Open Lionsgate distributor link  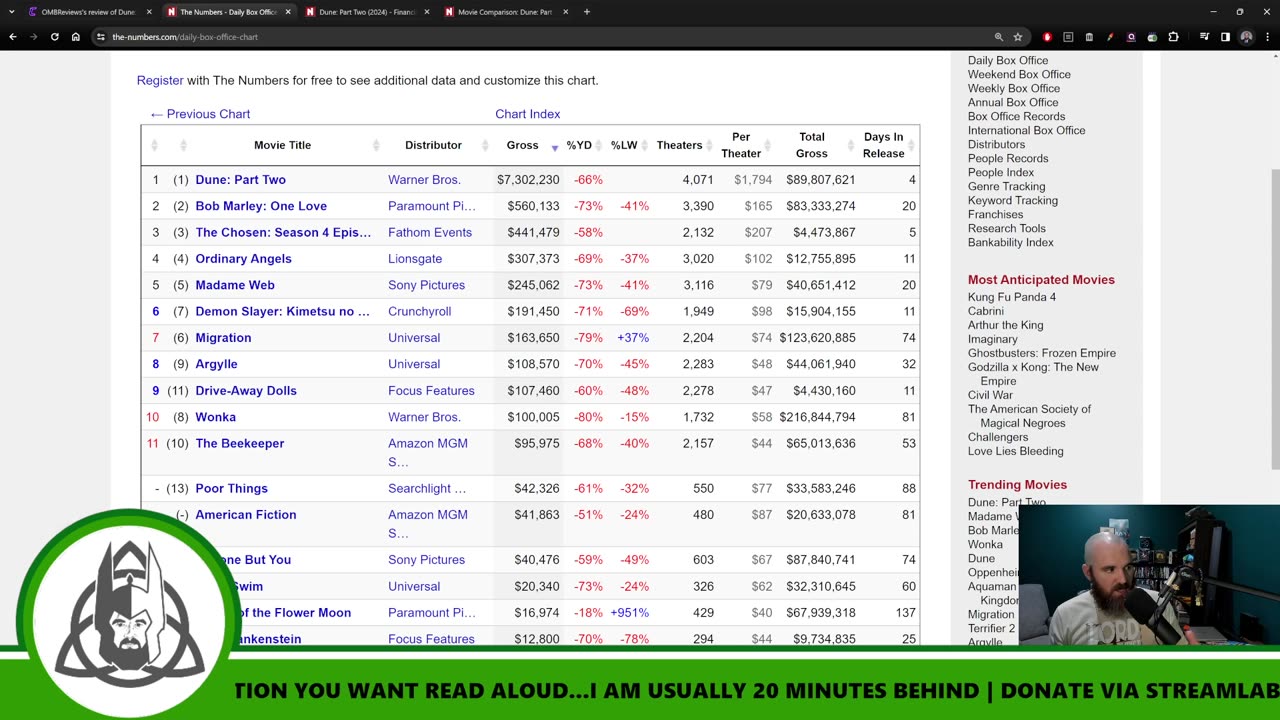(x=415, y=259)
